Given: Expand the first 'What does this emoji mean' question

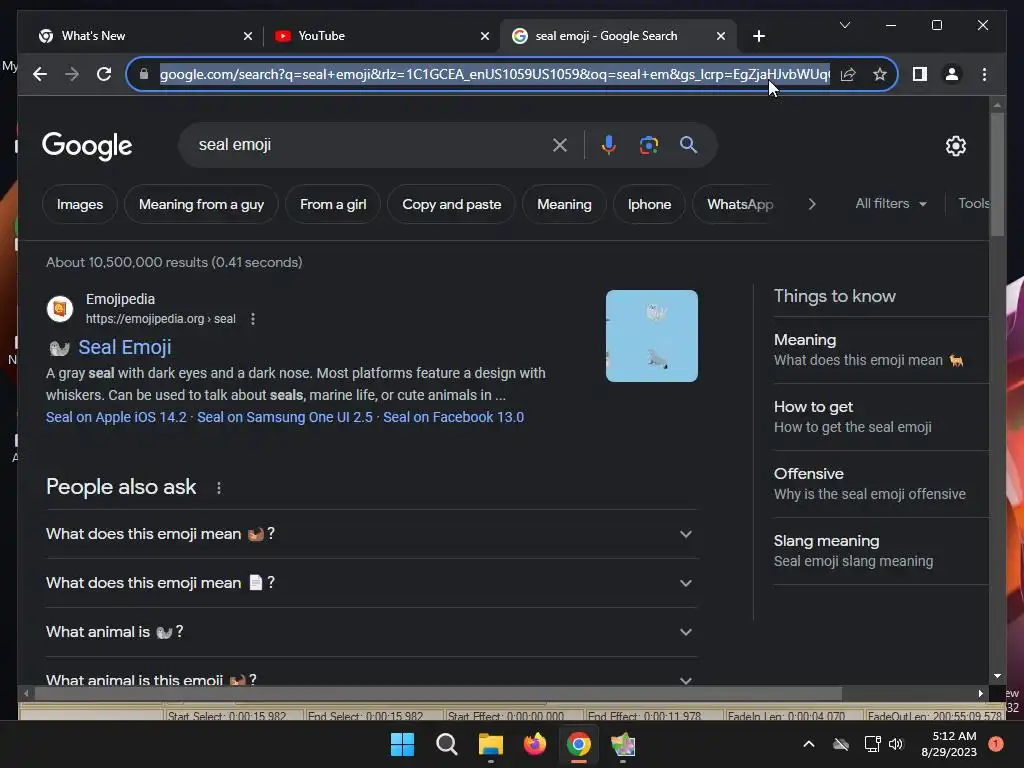Looking at the screenshot, I should [x=372, y=534].
